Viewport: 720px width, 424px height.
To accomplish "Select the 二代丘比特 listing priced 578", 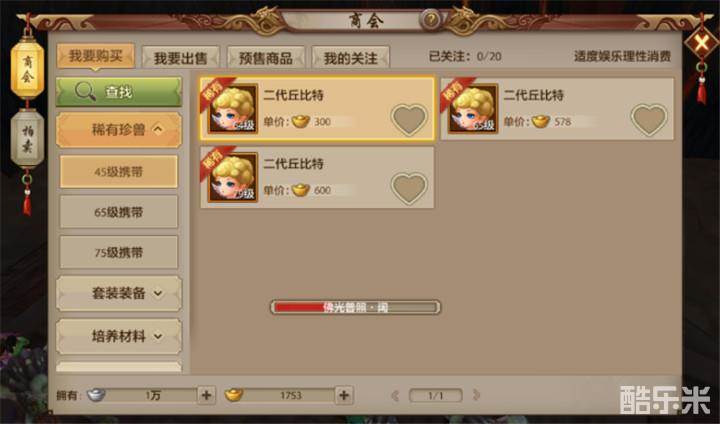I will pyautogui.click(x=557, y=108).
